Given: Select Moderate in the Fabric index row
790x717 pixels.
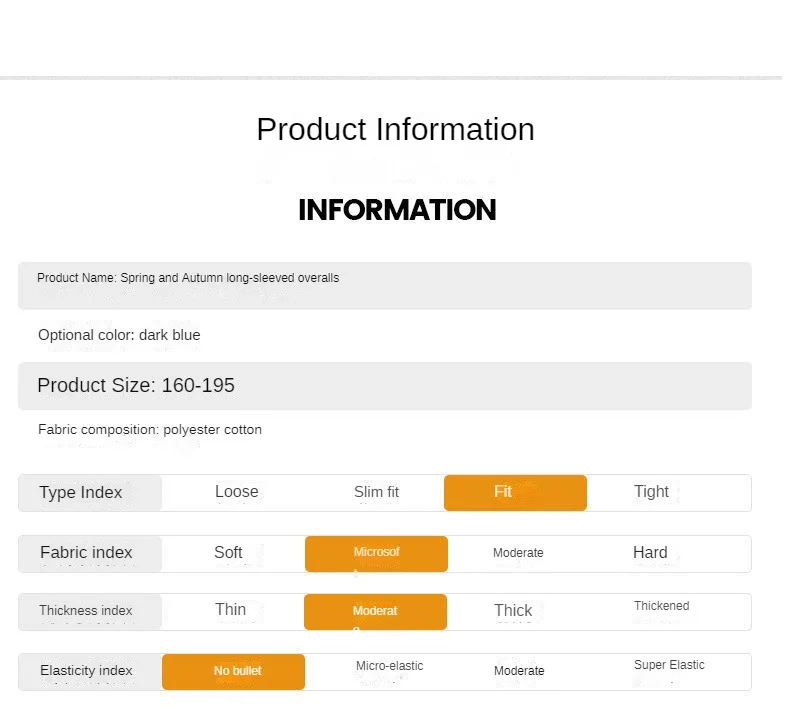Looking at the screenshot, I should pyautogui.click(x=518, y=553).
